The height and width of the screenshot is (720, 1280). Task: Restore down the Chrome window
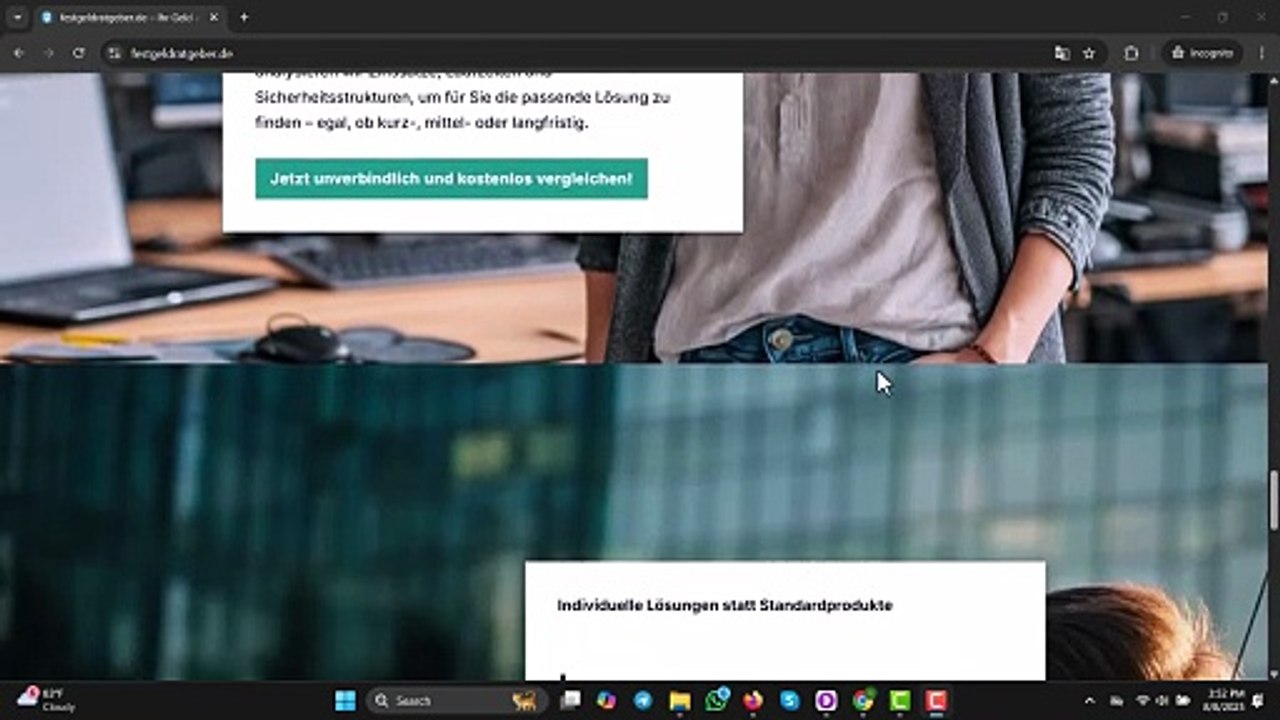click(x=1222, y=17)
